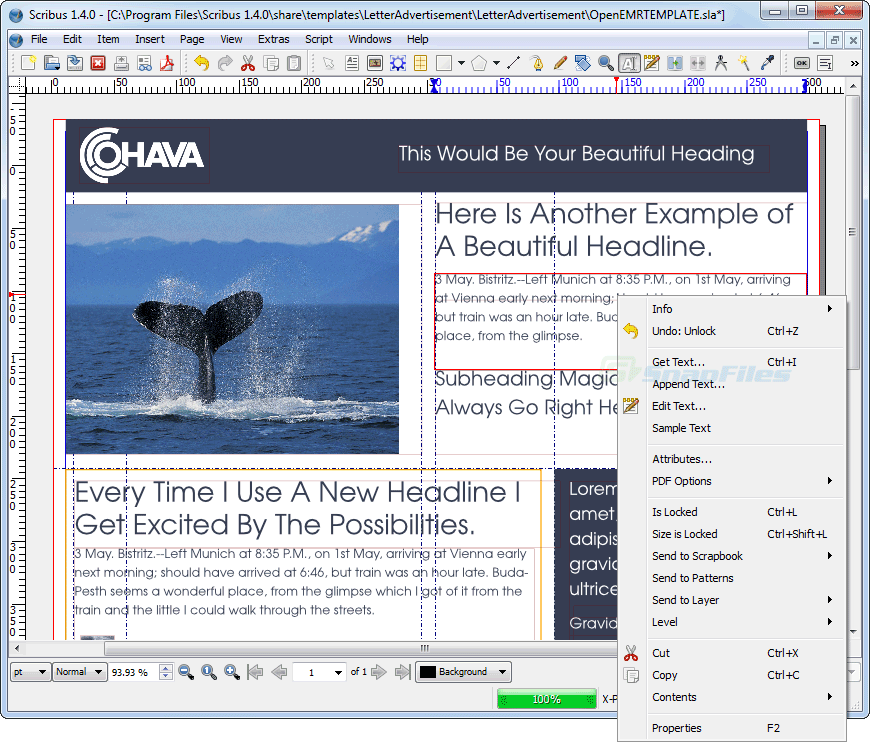The image size is (870, 742).
Task: Click the page number field showing 1
Action: [x=318, y=671]
